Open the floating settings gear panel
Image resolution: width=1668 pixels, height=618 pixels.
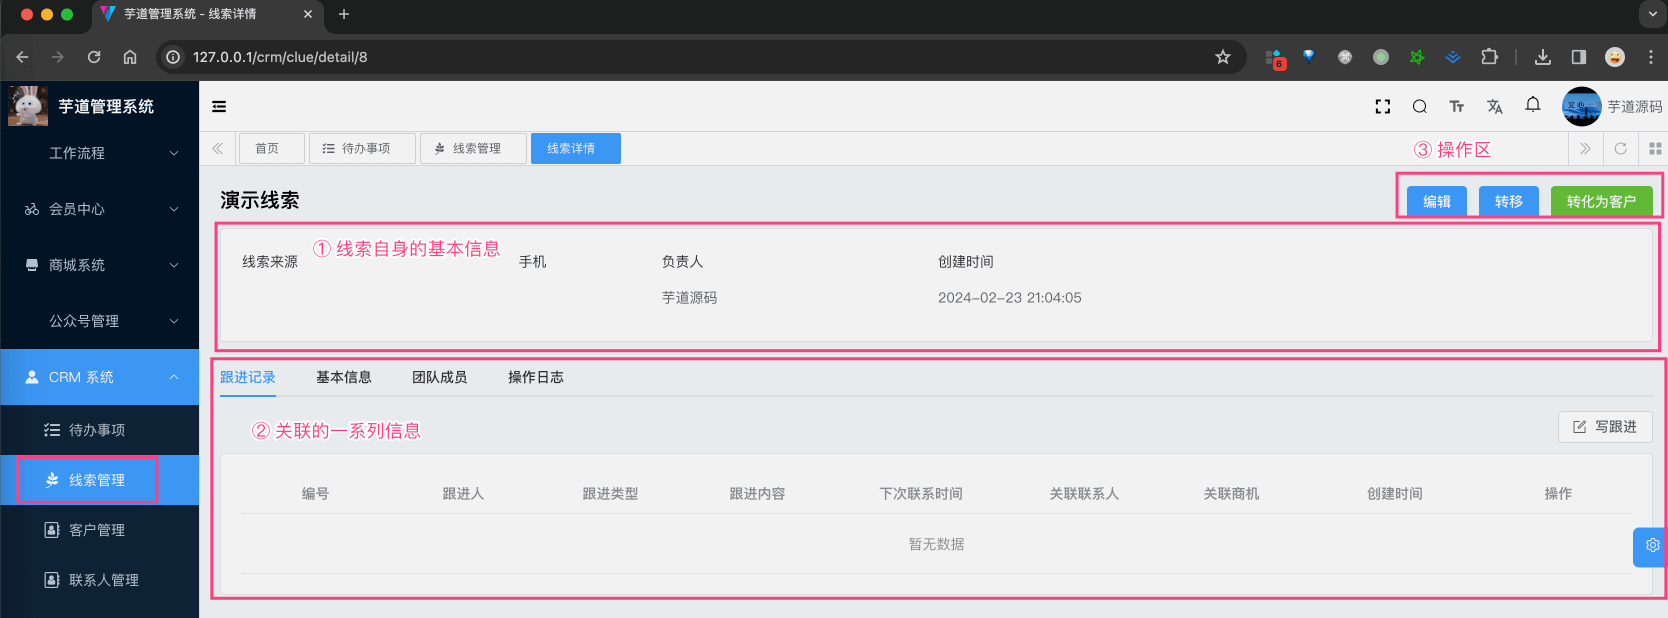(x=1651, y=546)
